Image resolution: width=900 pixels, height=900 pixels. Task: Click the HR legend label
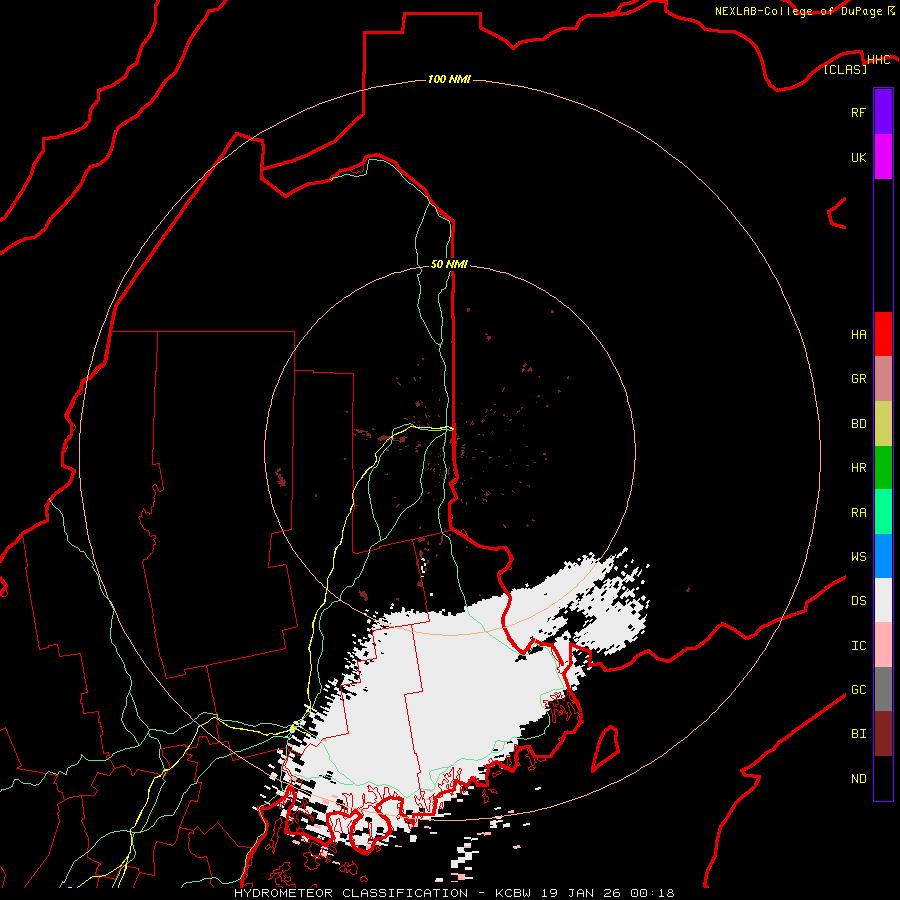(x=858, y=468)
